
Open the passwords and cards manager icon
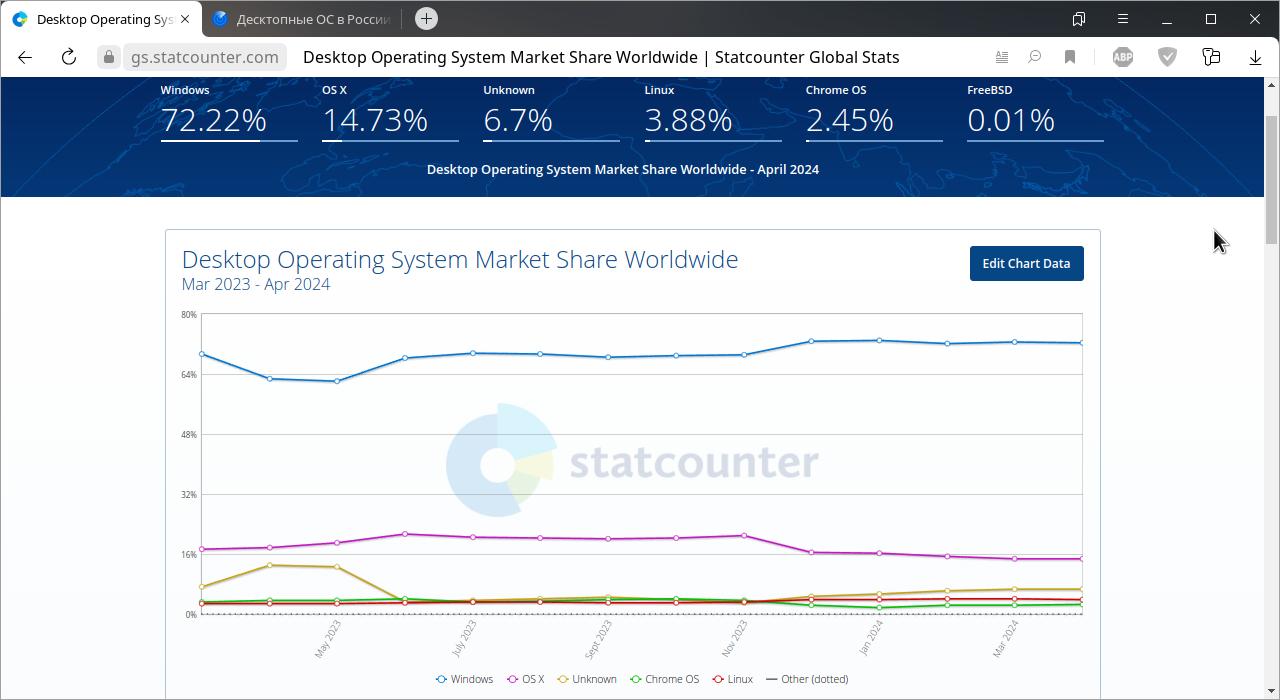[x=1211, y=57]
